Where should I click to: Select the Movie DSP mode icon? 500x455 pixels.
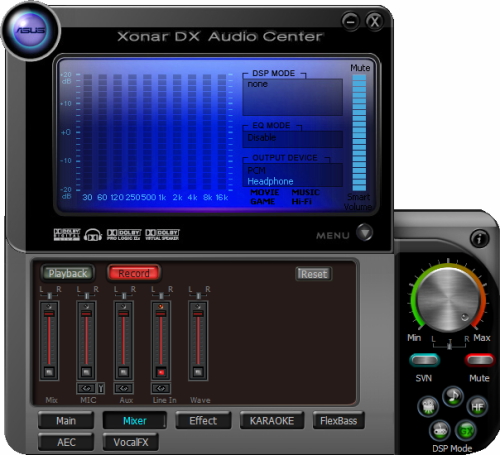click(428, 406)
